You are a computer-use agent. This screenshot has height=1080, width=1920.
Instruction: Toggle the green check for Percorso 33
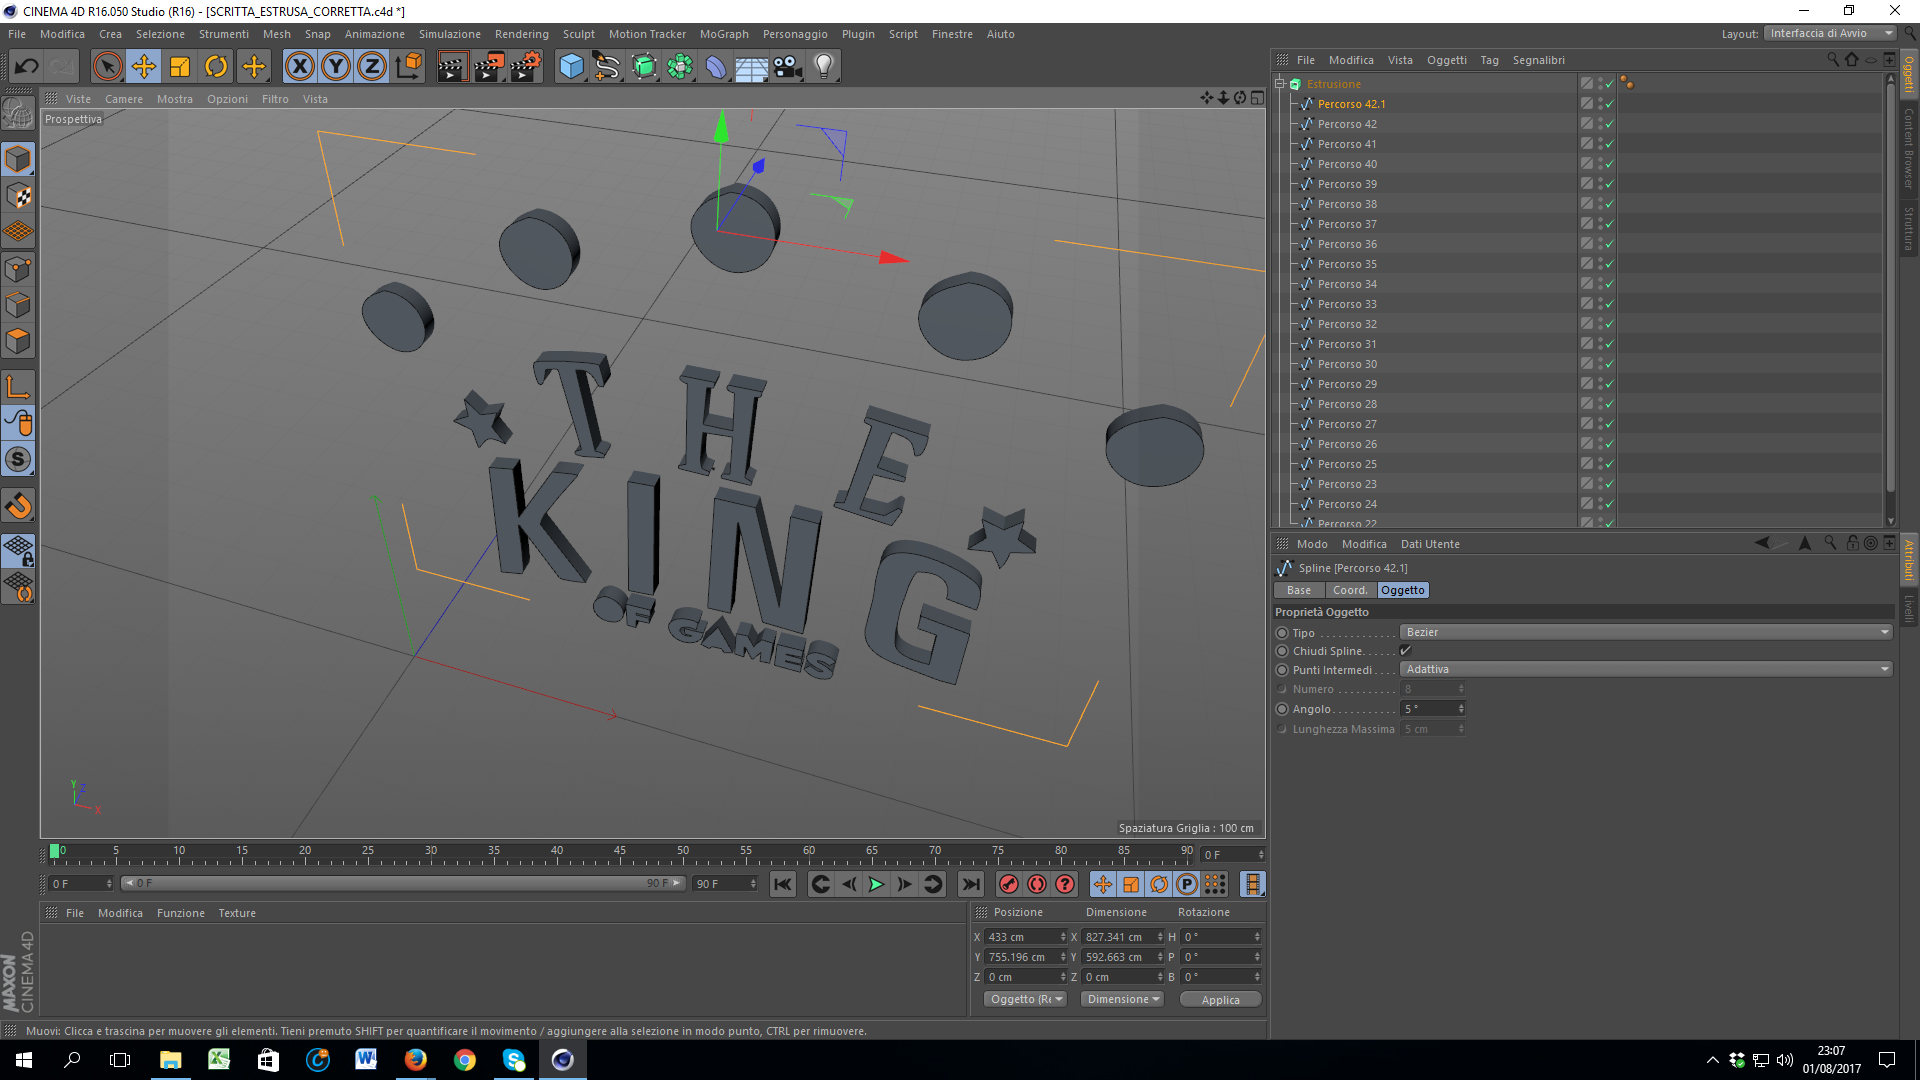(1609, 304)
